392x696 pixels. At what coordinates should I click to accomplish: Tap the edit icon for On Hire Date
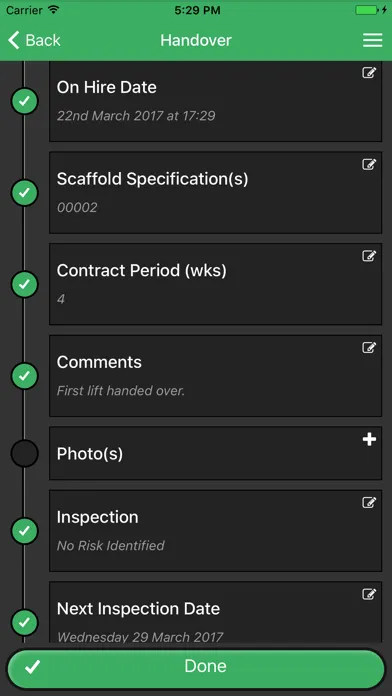[369, 72]
